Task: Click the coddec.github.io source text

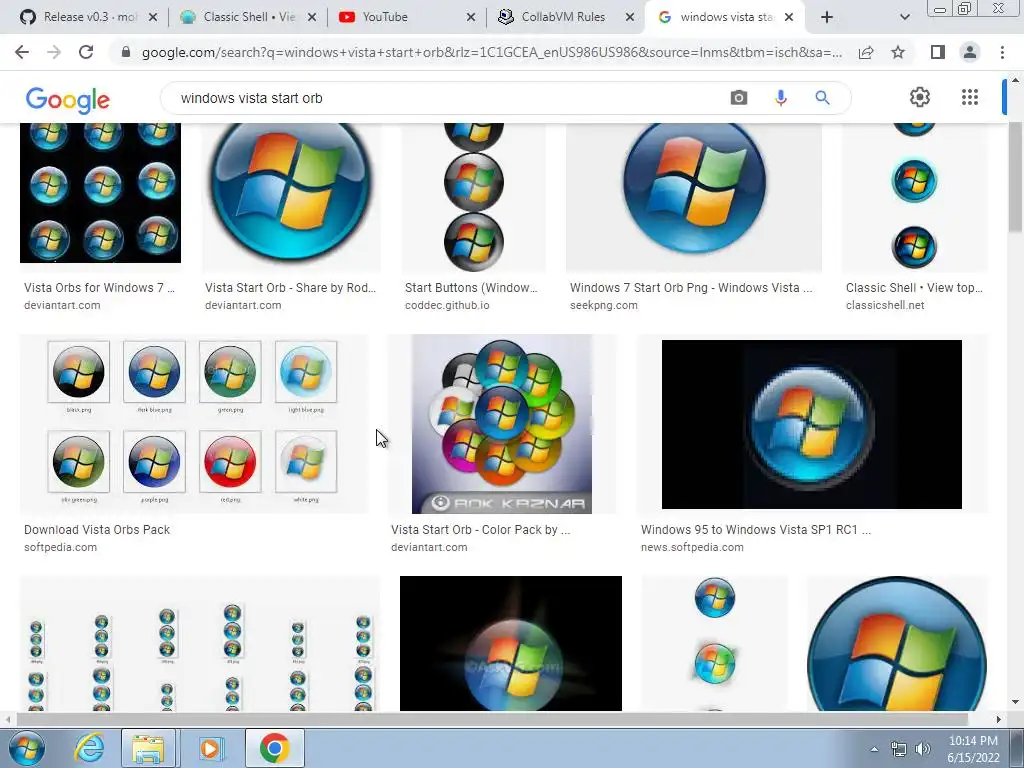Action: coord(447,305)
